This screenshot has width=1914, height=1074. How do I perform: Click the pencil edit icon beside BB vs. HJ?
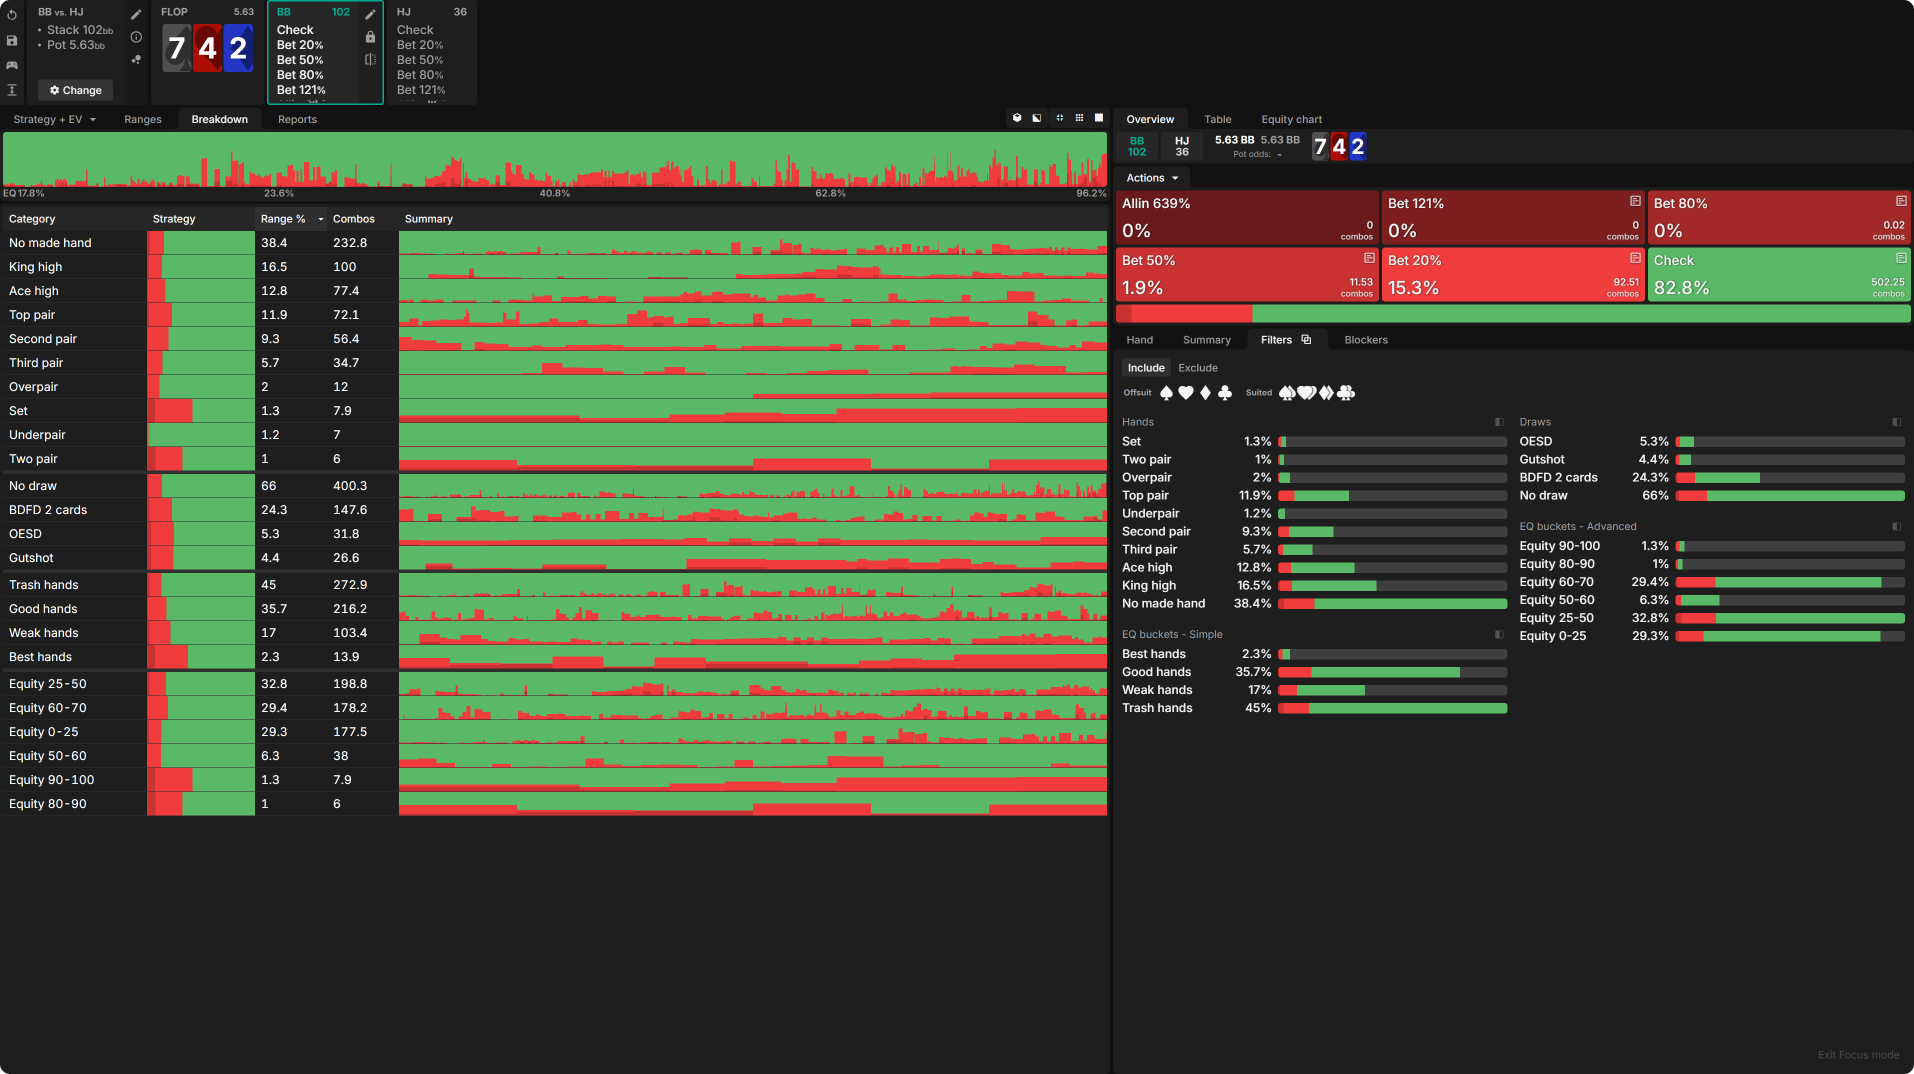pos(136,15)
